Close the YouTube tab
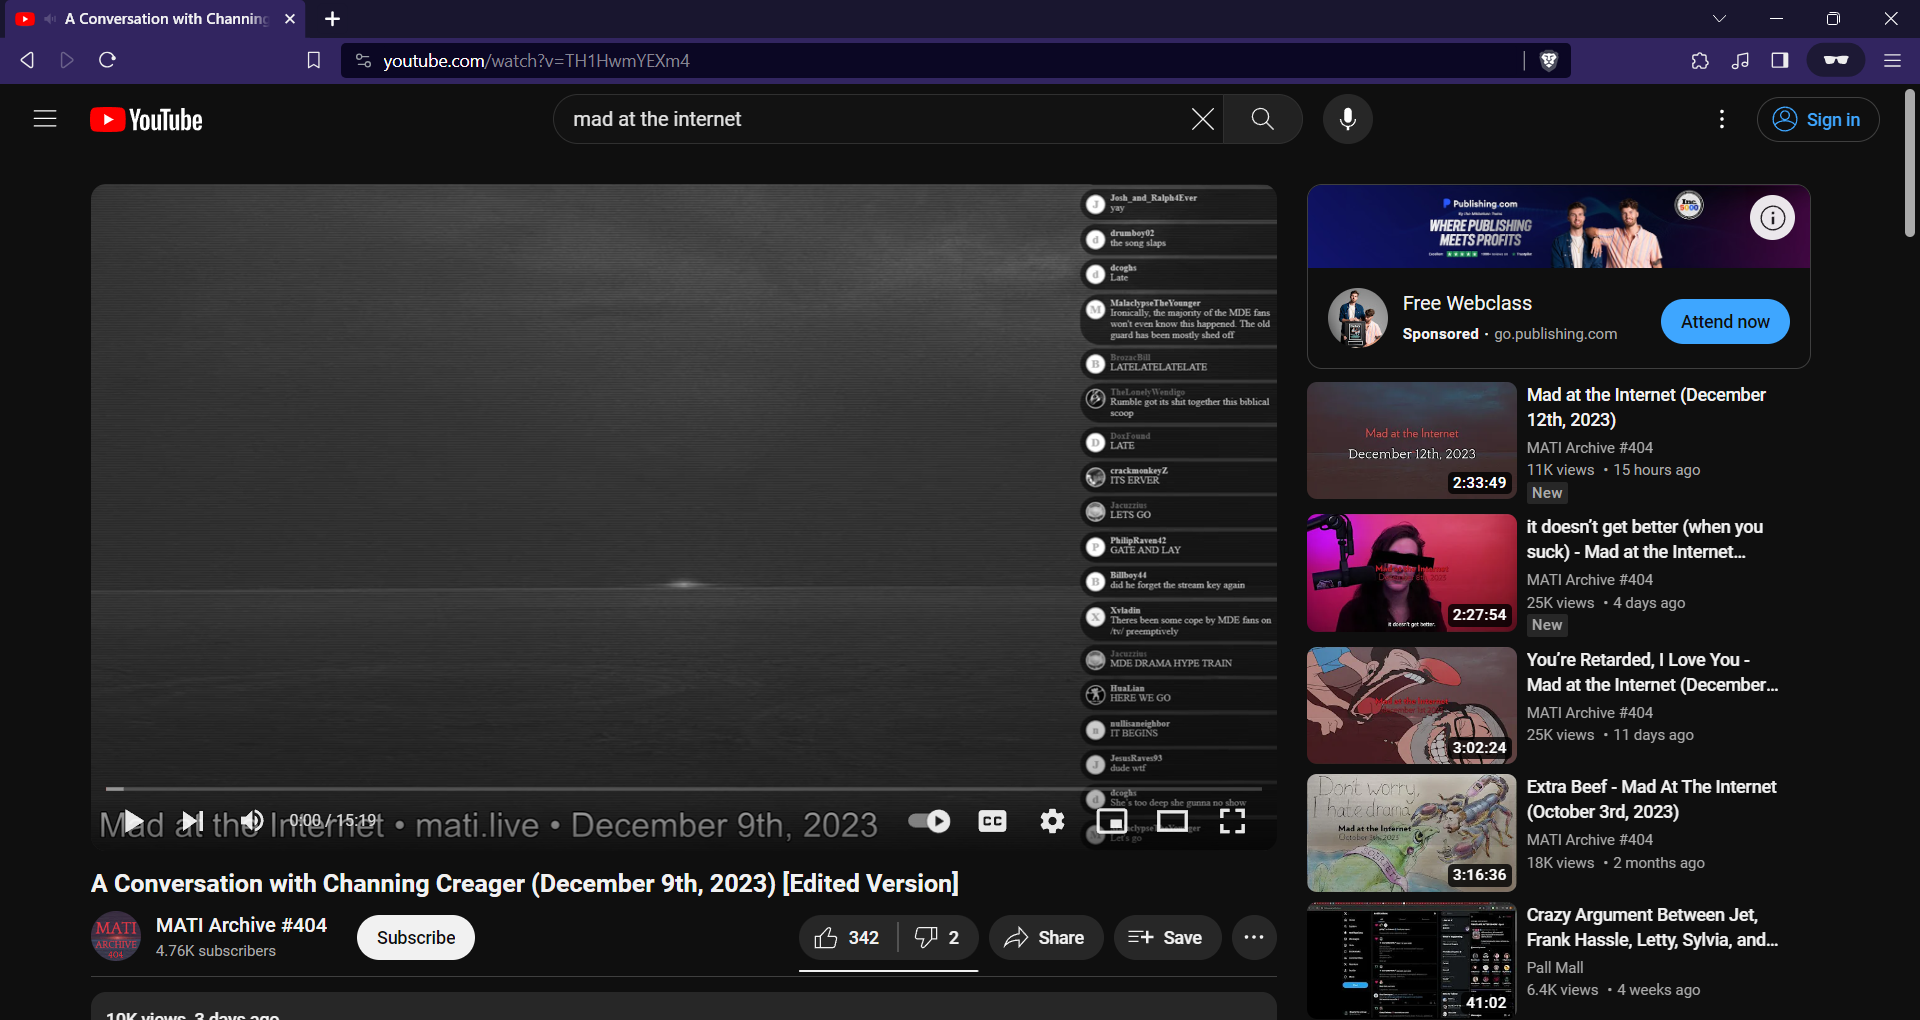The image size is (1920, 1020). click(290, 19)
